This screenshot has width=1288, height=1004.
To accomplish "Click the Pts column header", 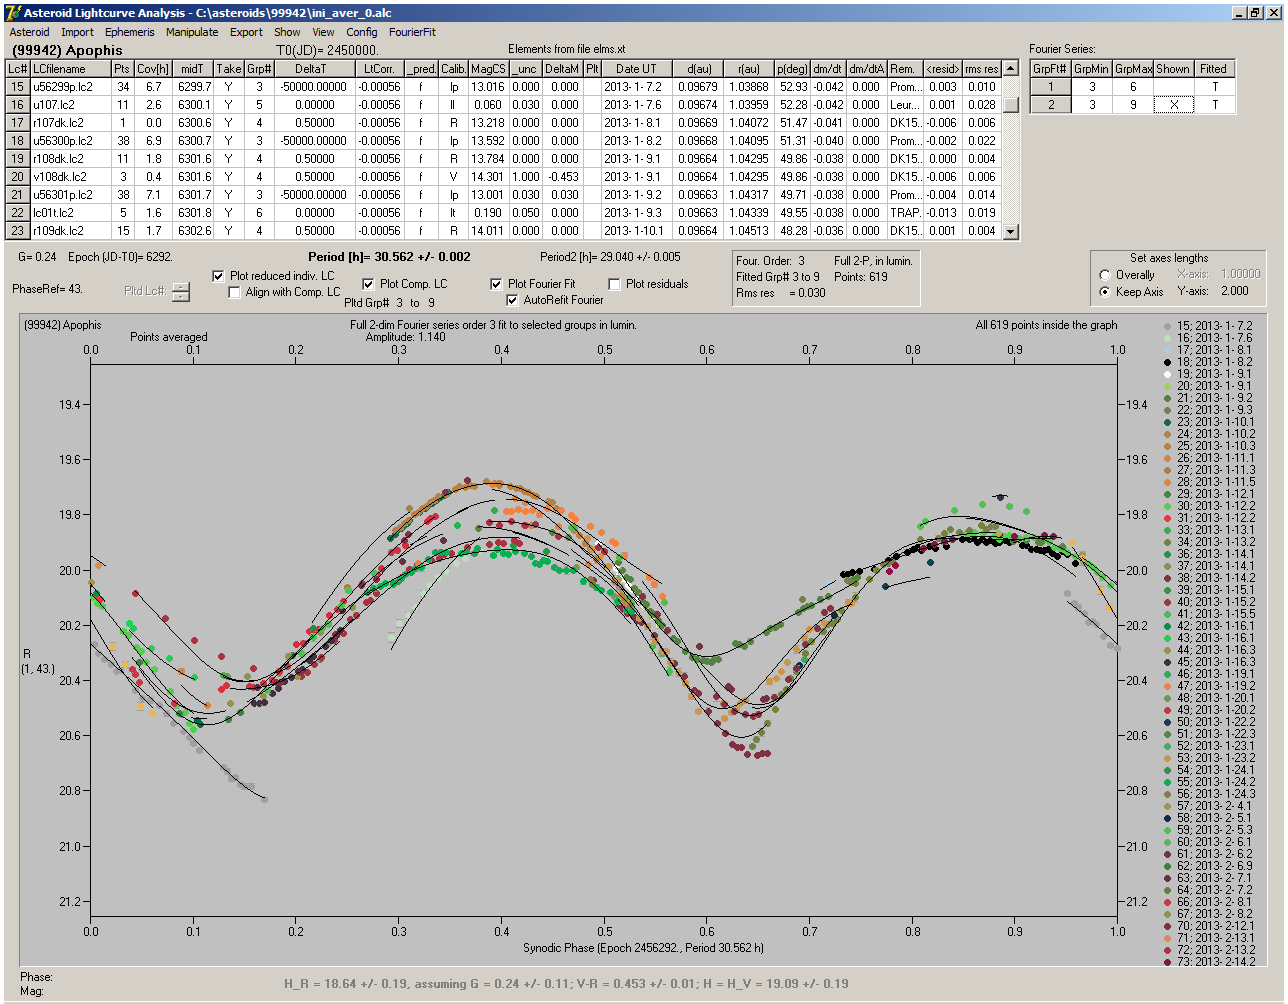I will coord(121,69).
